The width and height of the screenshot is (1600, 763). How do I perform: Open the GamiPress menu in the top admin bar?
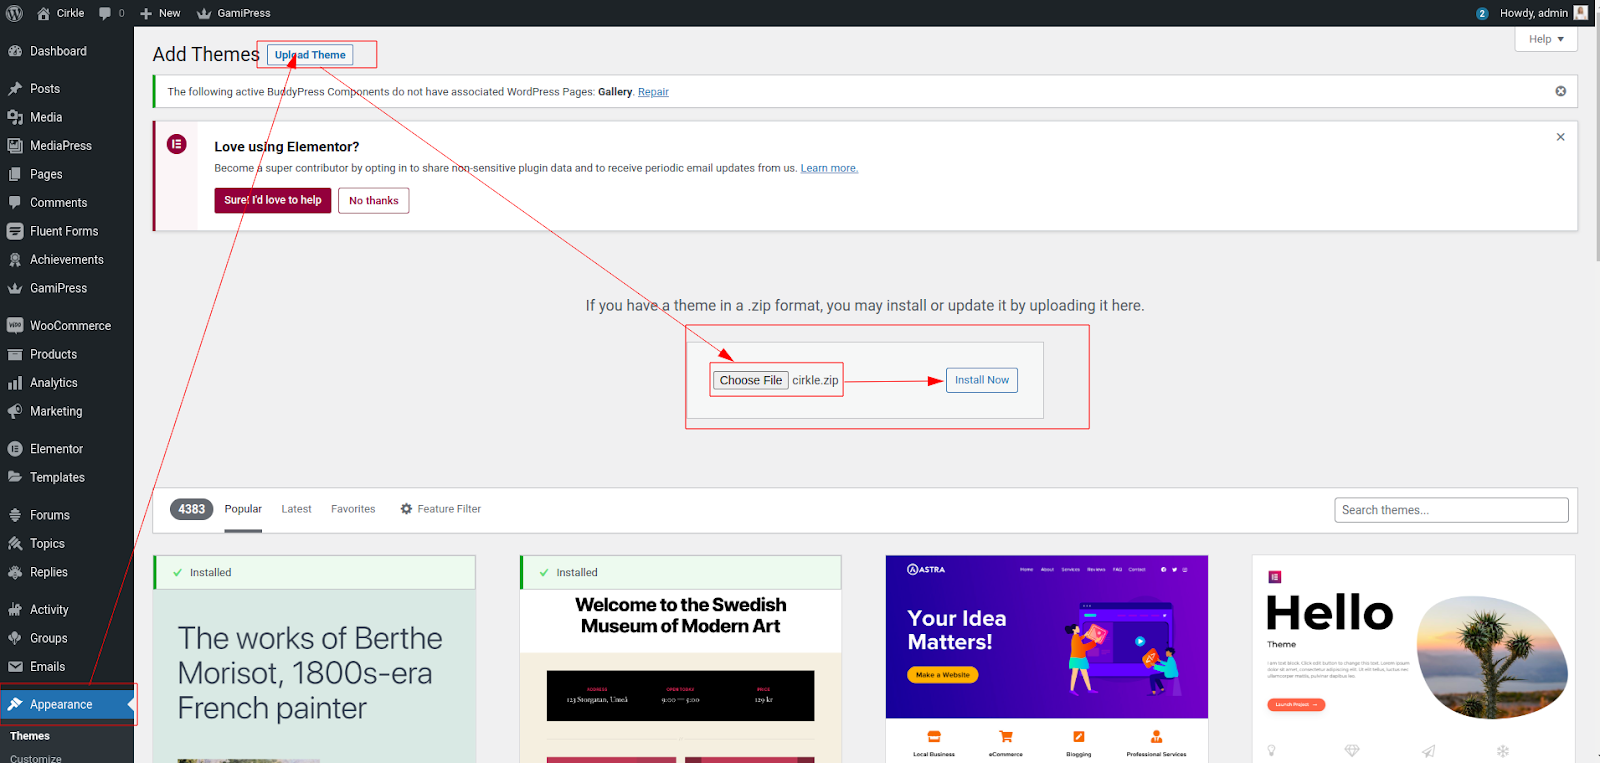coord(234,13)
